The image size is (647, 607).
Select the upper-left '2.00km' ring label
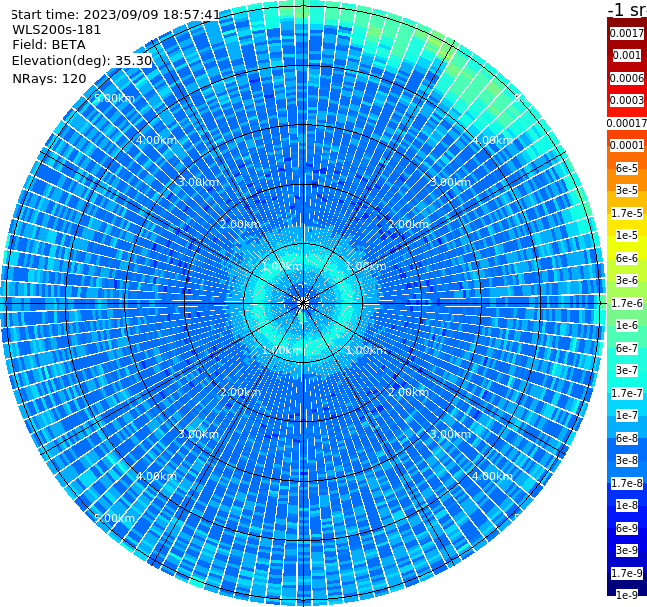[241, 224]
